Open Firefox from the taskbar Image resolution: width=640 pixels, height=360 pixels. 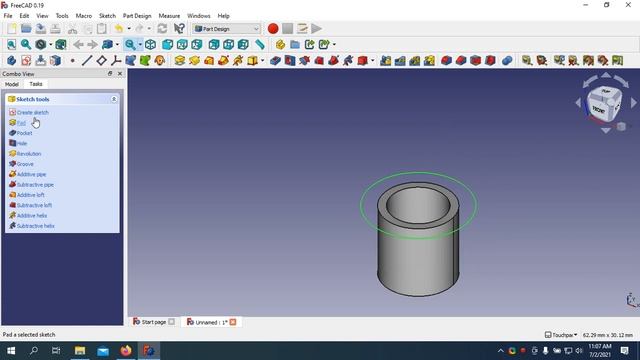pos(126,351)
